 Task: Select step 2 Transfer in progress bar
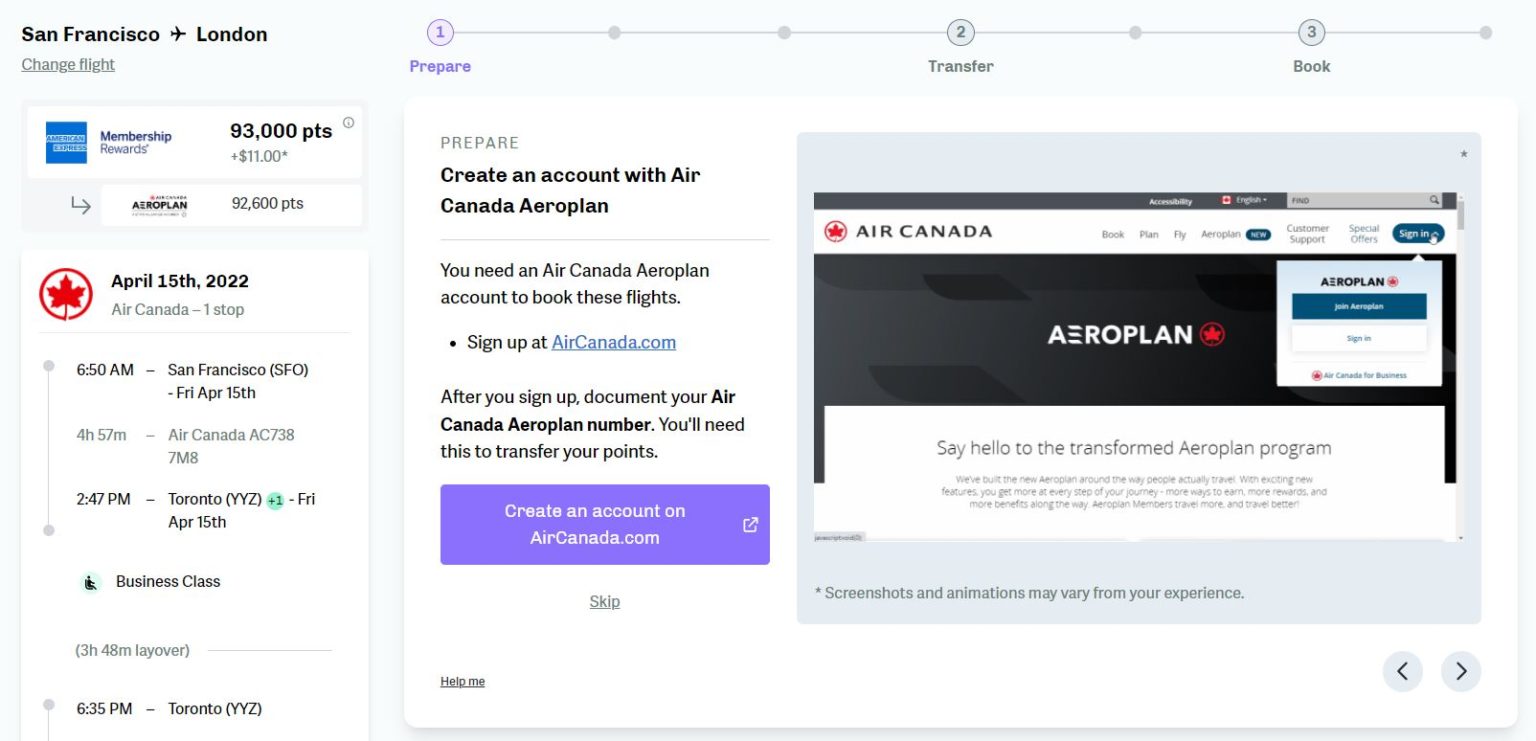[960, 33]
